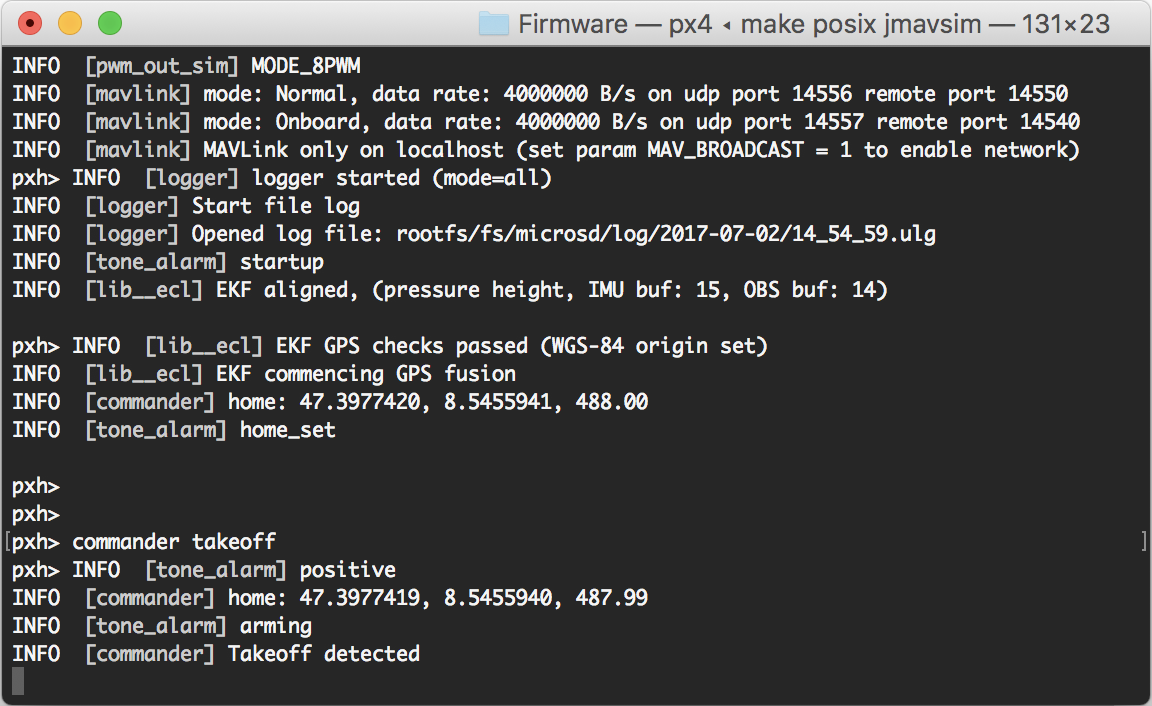Click the 'Start file log' logger line

pos(276,206)
